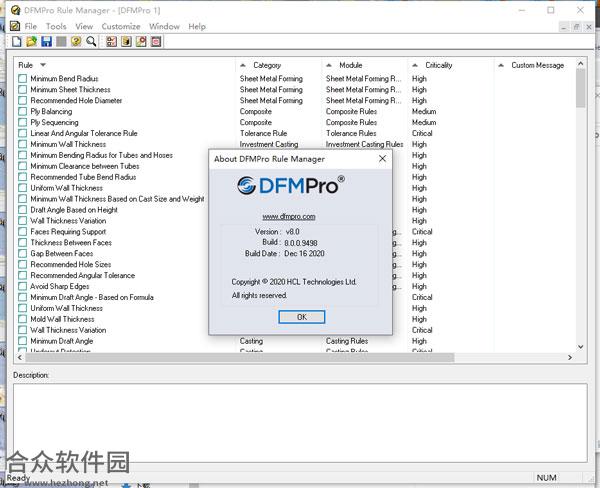Click the red-circle settings toolbar icon
Viewport: 600px width, 488px height.
[141, 41]
